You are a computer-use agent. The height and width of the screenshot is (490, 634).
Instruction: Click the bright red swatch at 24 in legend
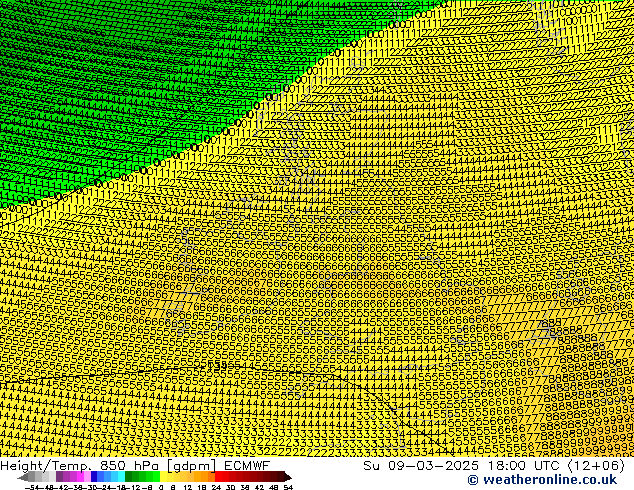coord(219,476)
